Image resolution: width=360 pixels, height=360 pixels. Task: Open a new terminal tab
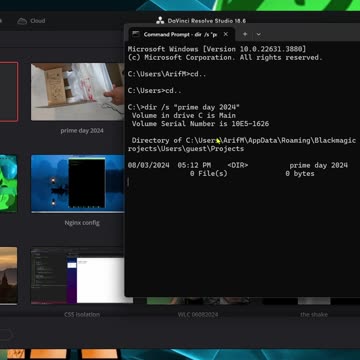pyautogui.click(x=245, y=34)
